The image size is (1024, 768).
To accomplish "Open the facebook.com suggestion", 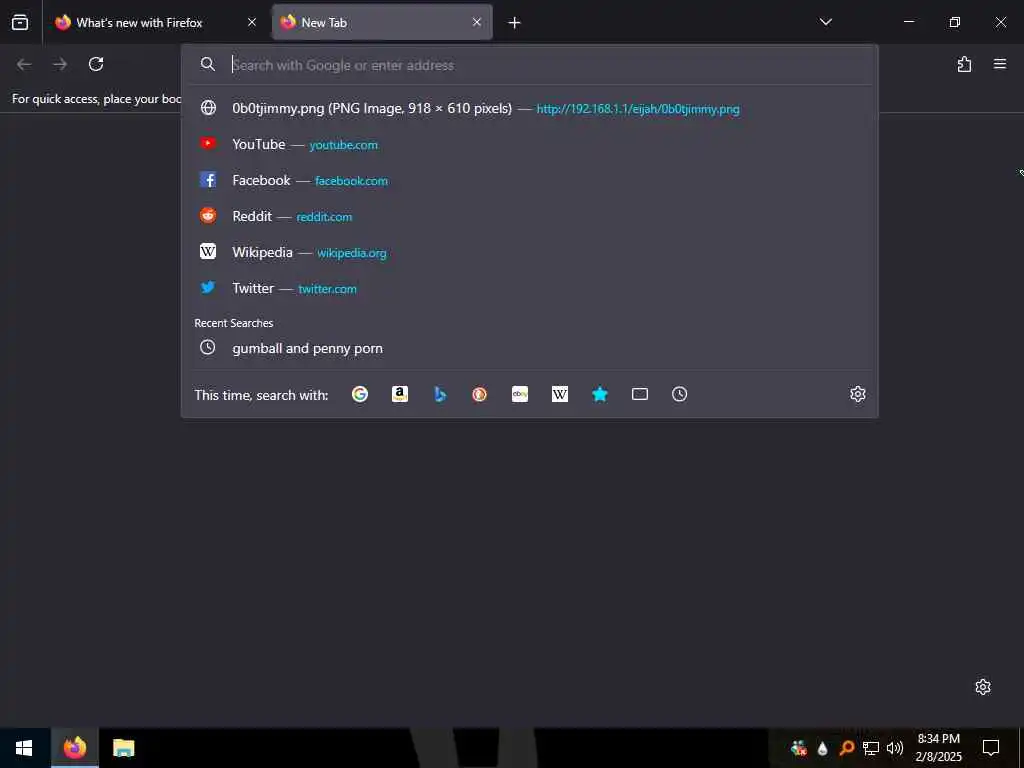I will [x=530, y=180].
